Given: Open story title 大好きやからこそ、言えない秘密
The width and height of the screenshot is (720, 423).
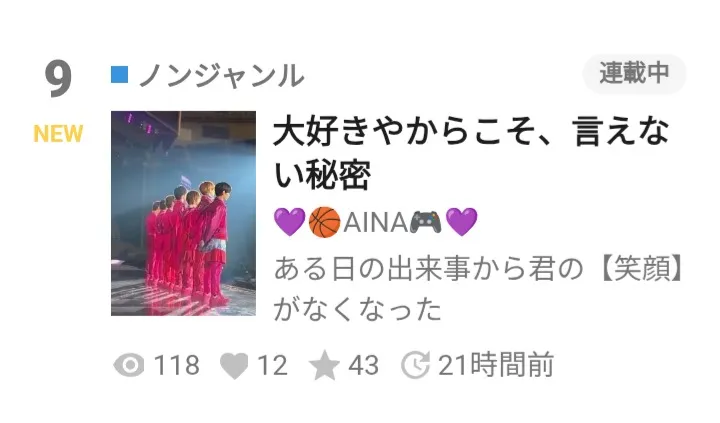Looking at the screenshot, I should 471,153.
